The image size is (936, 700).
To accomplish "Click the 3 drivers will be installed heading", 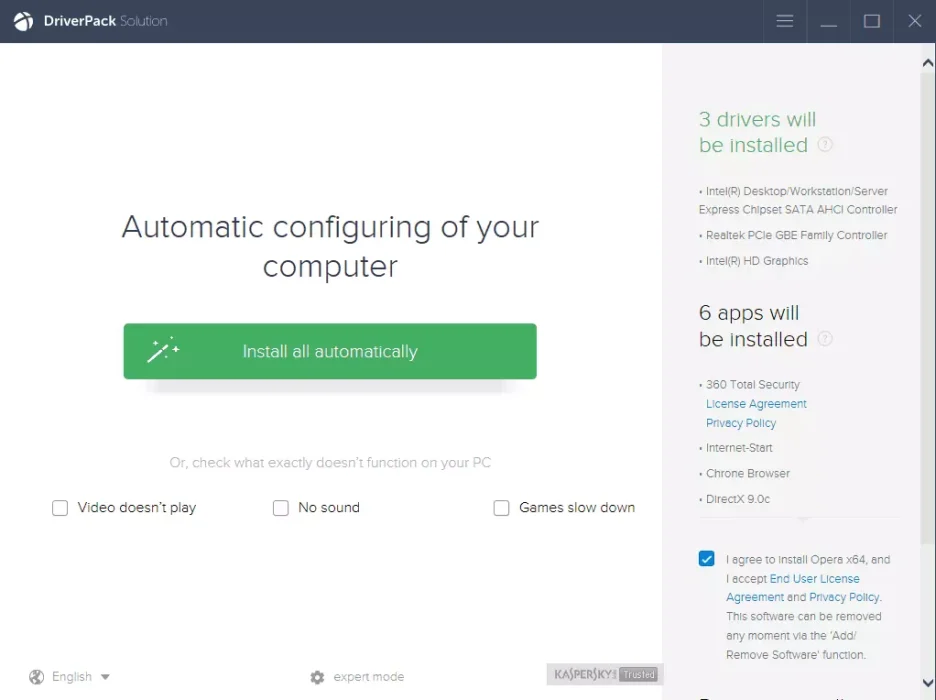I will click(757, 132).
